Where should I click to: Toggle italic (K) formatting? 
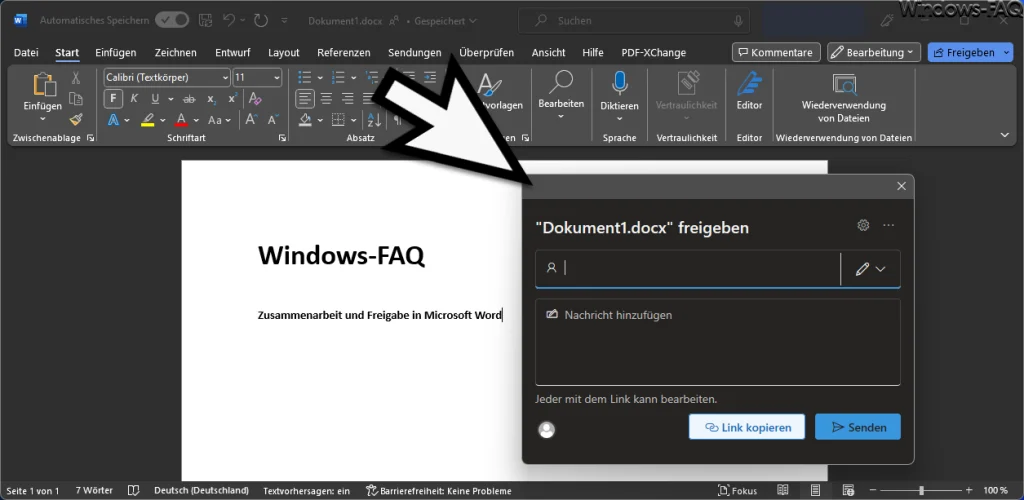(x=134, y=99)
